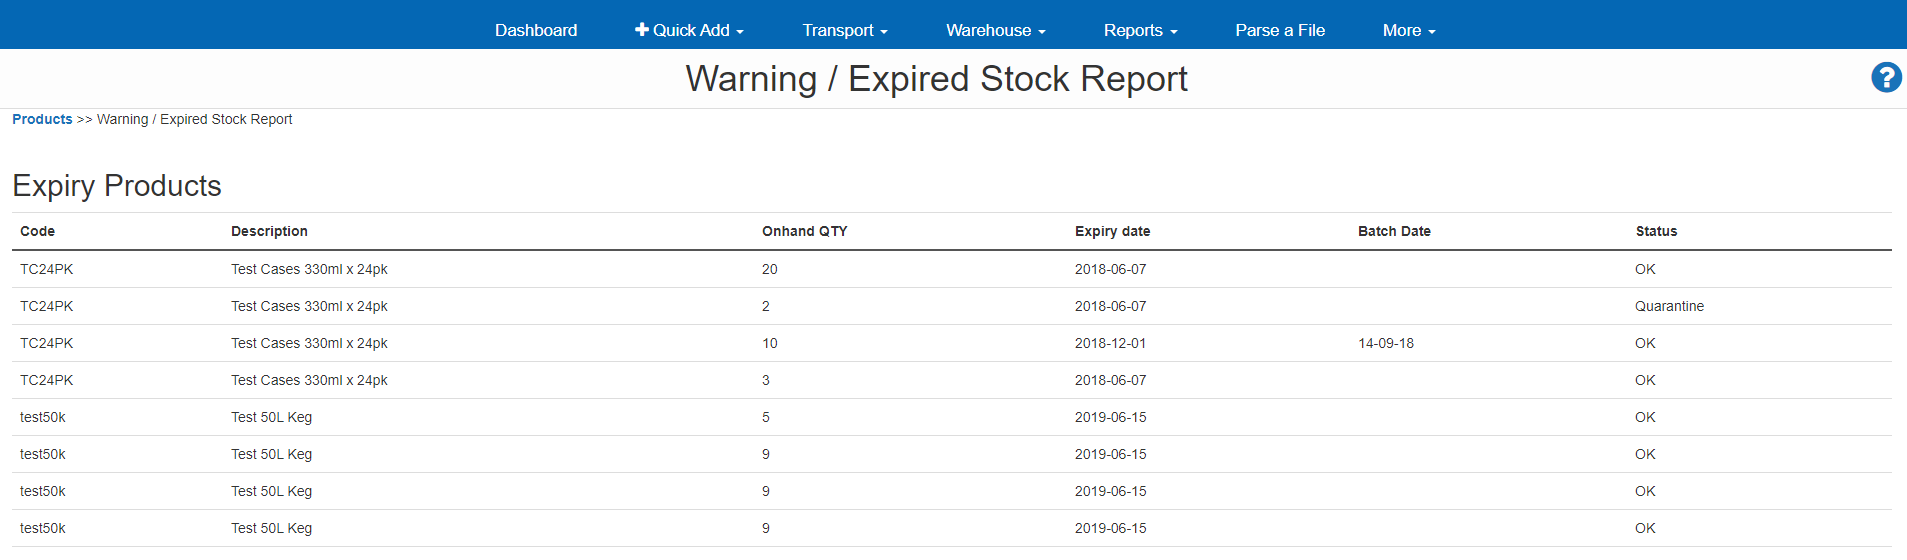Screen dimensions: 1907x560
Task: Follow the Products breadcrumb link
Action: tap(42, 119)
